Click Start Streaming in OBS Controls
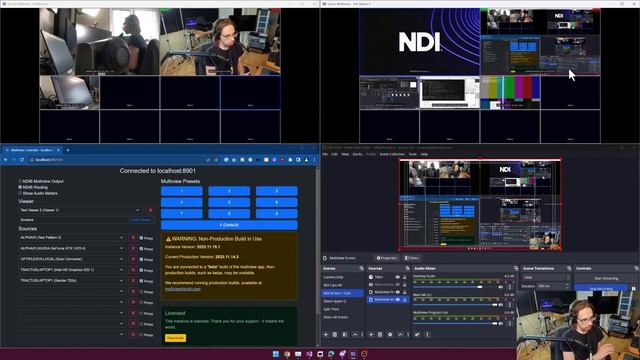 606,278
